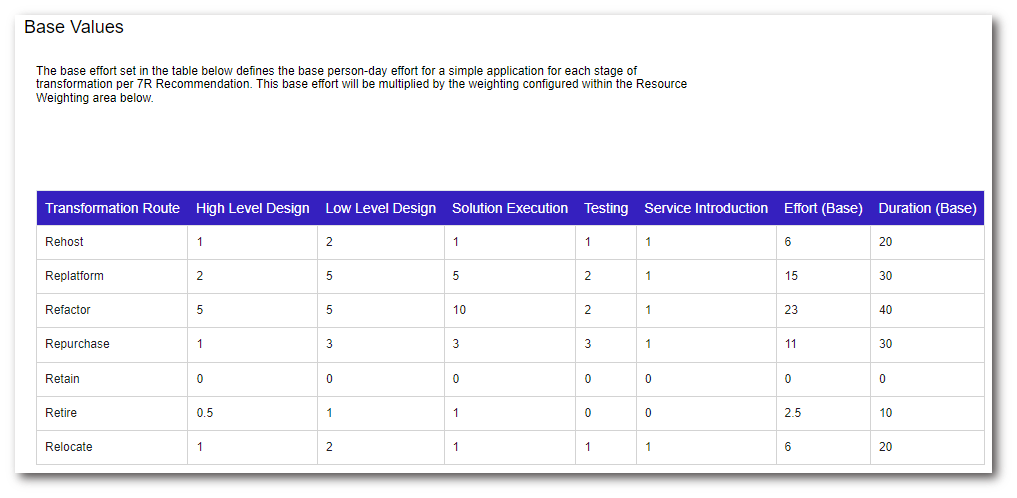Click the Transformation Route column header
Viewport: 1017px width, 498px height.
coord(112,208)
